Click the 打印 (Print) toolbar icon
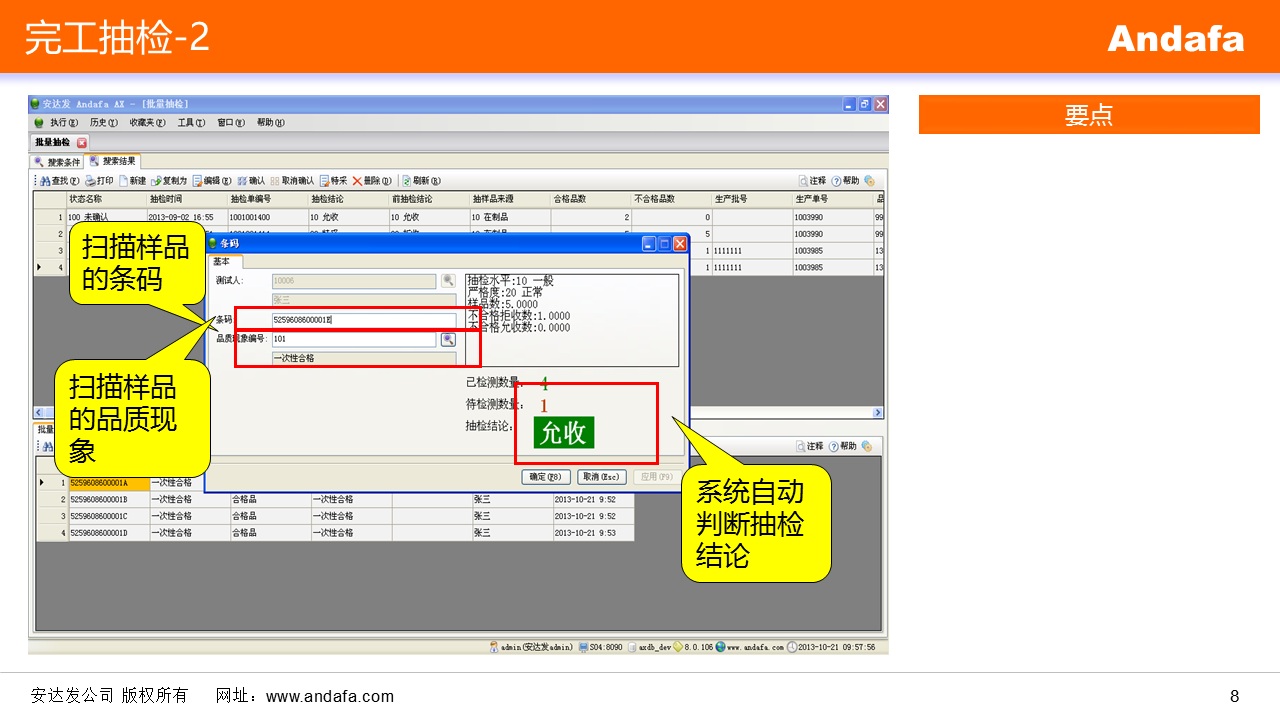The image size is (1280, 720). pos(90,181)
